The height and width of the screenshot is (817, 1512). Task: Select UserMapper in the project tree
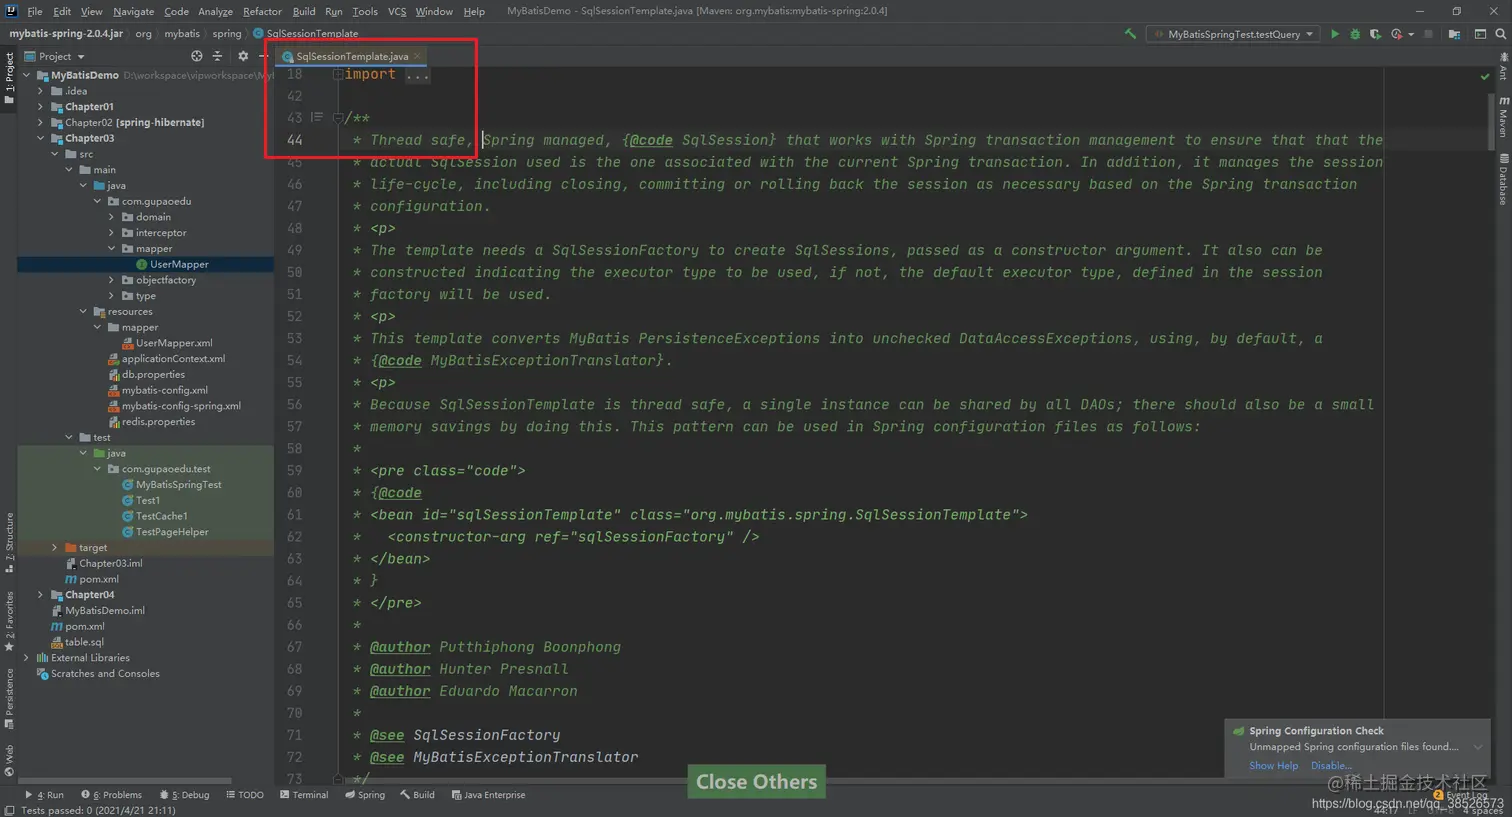(179, 265)
